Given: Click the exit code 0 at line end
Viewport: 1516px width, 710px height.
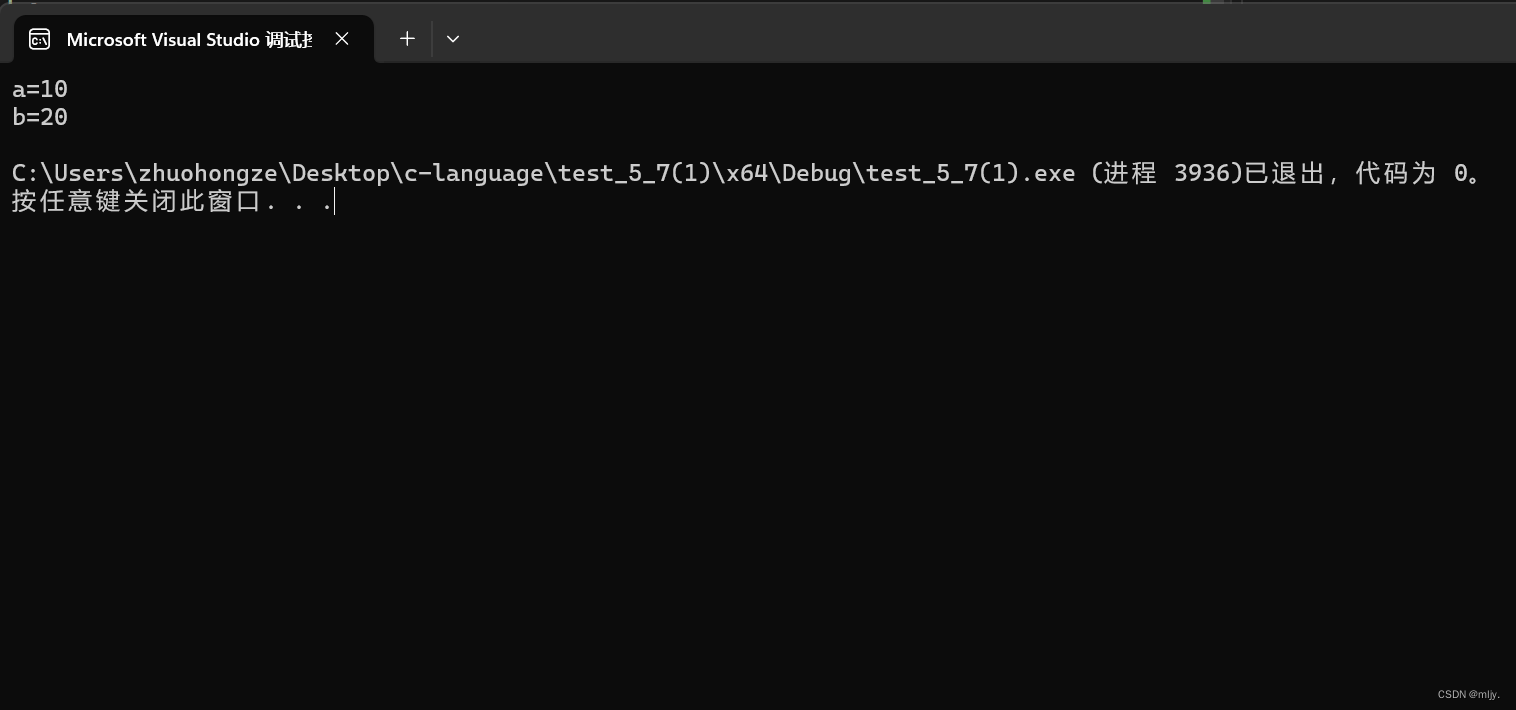Looking at the screenshot, I should point(1460,173).
